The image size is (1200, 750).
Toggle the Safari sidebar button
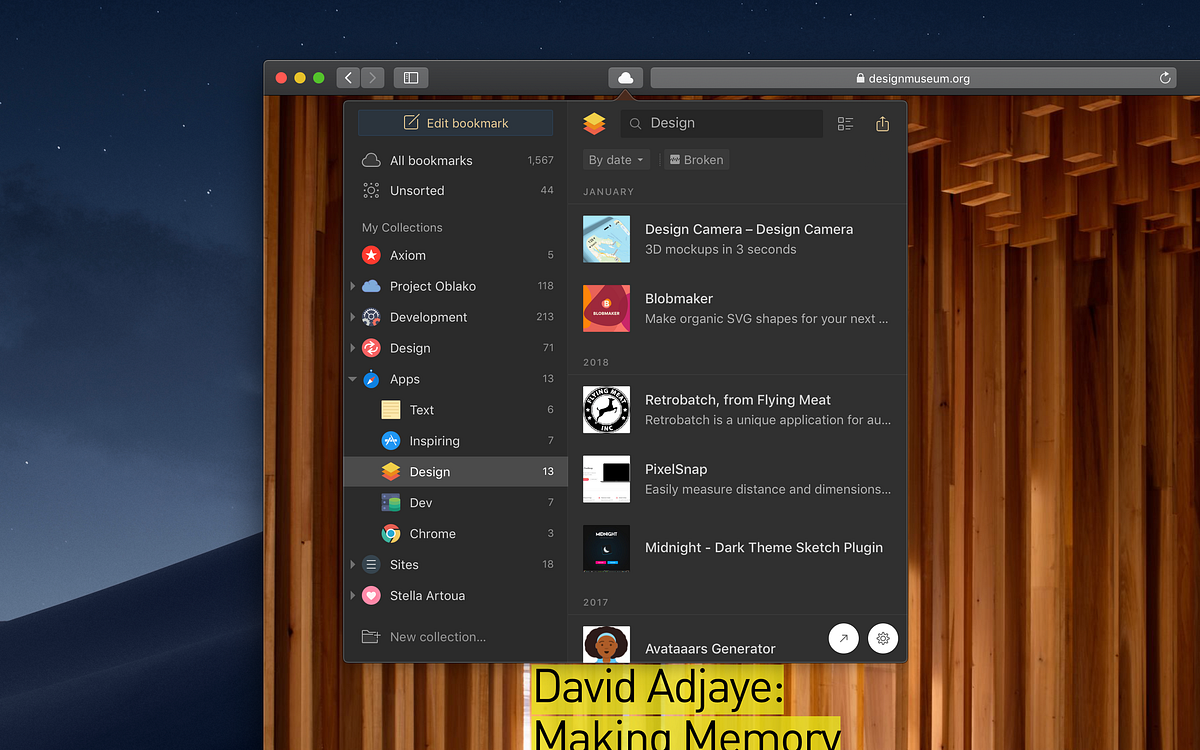(x=410, y=78)
